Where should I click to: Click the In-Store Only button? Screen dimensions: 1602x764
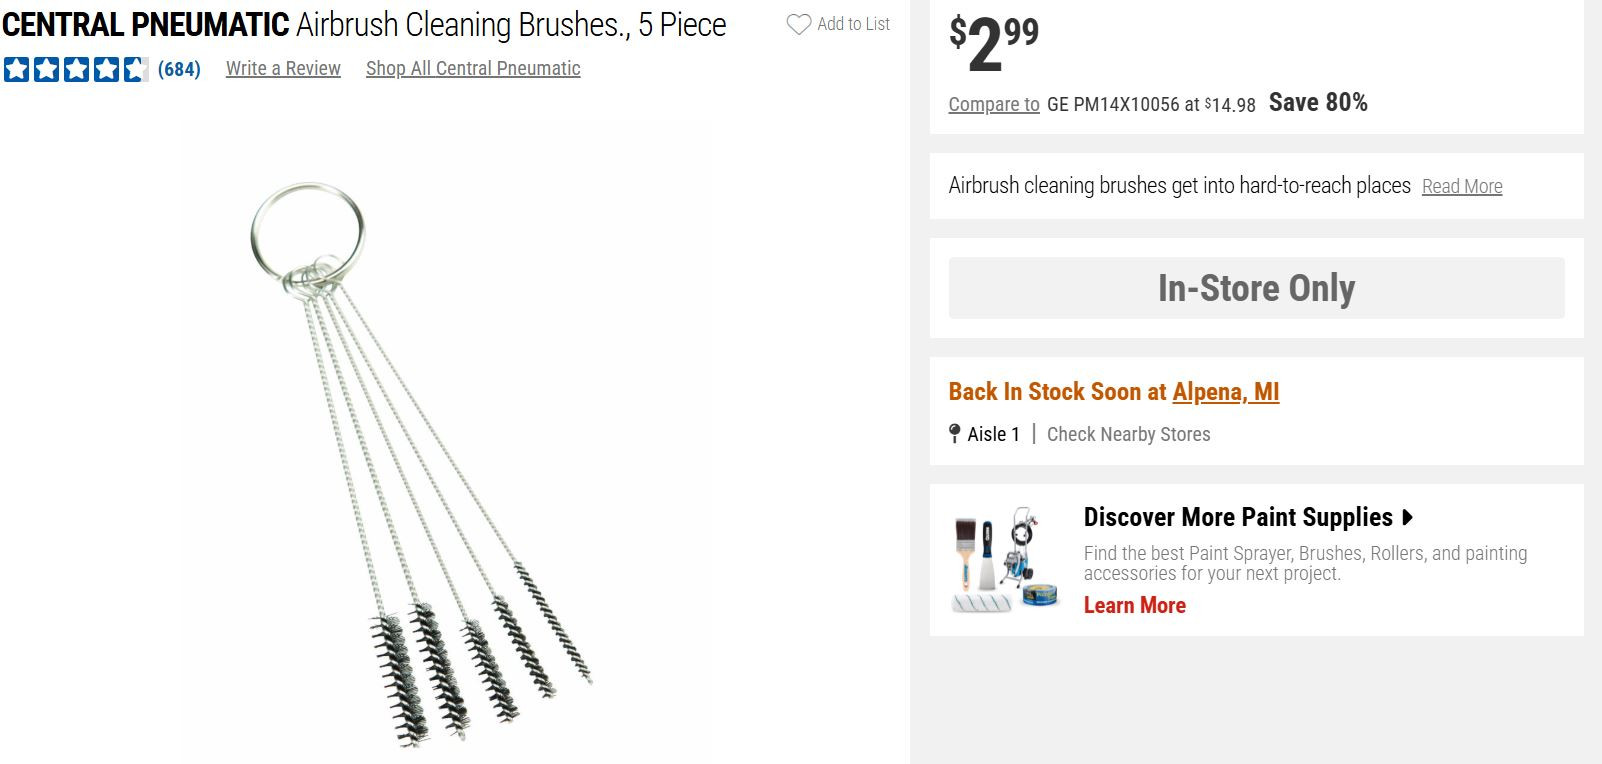click(x=1255, y=288)
